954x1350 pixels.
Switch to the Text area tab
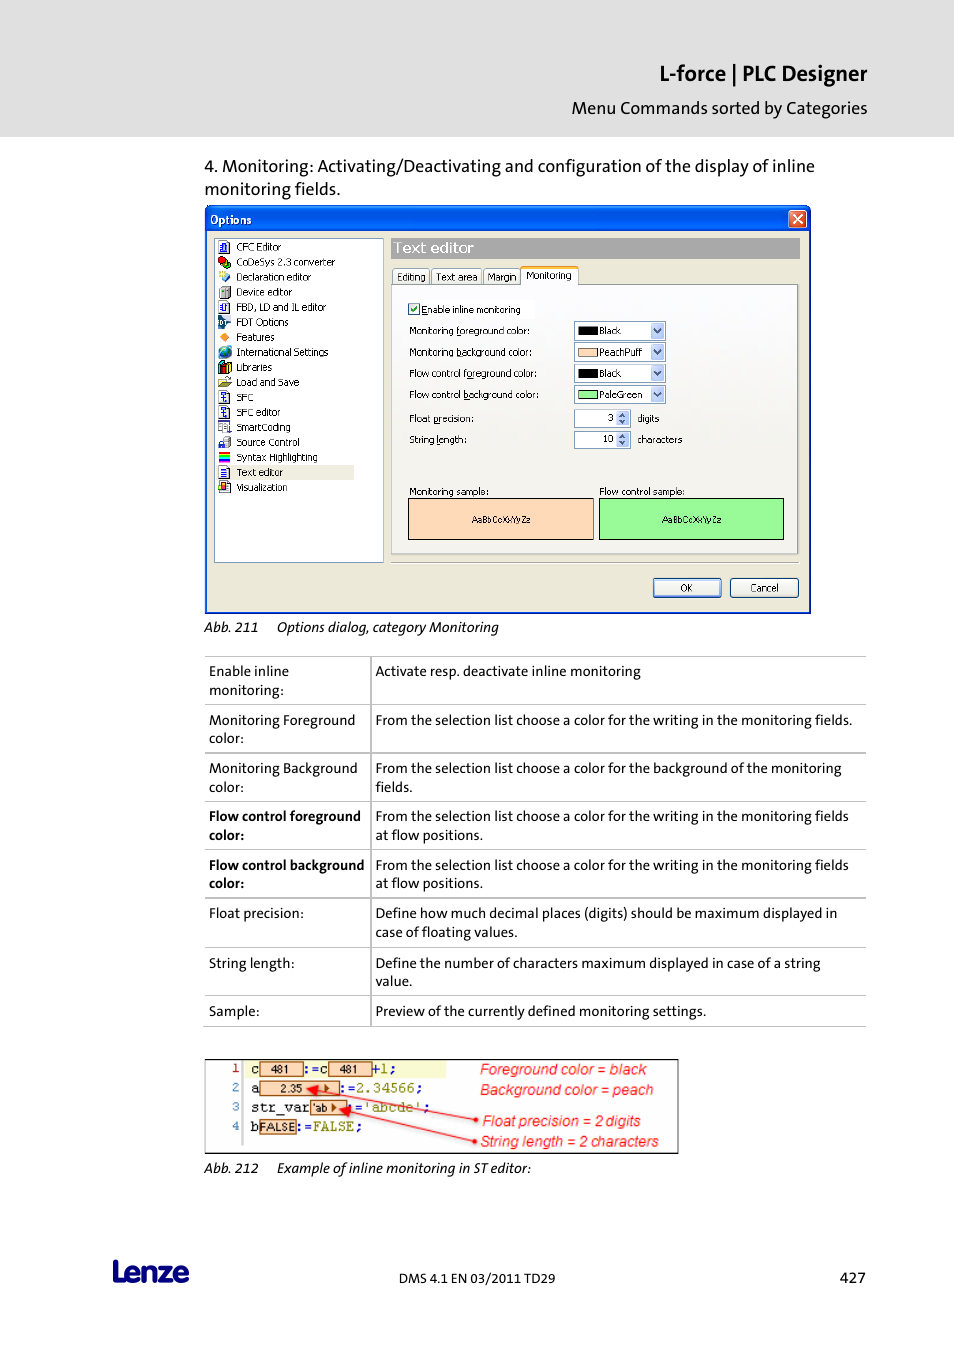pos(456,277)
